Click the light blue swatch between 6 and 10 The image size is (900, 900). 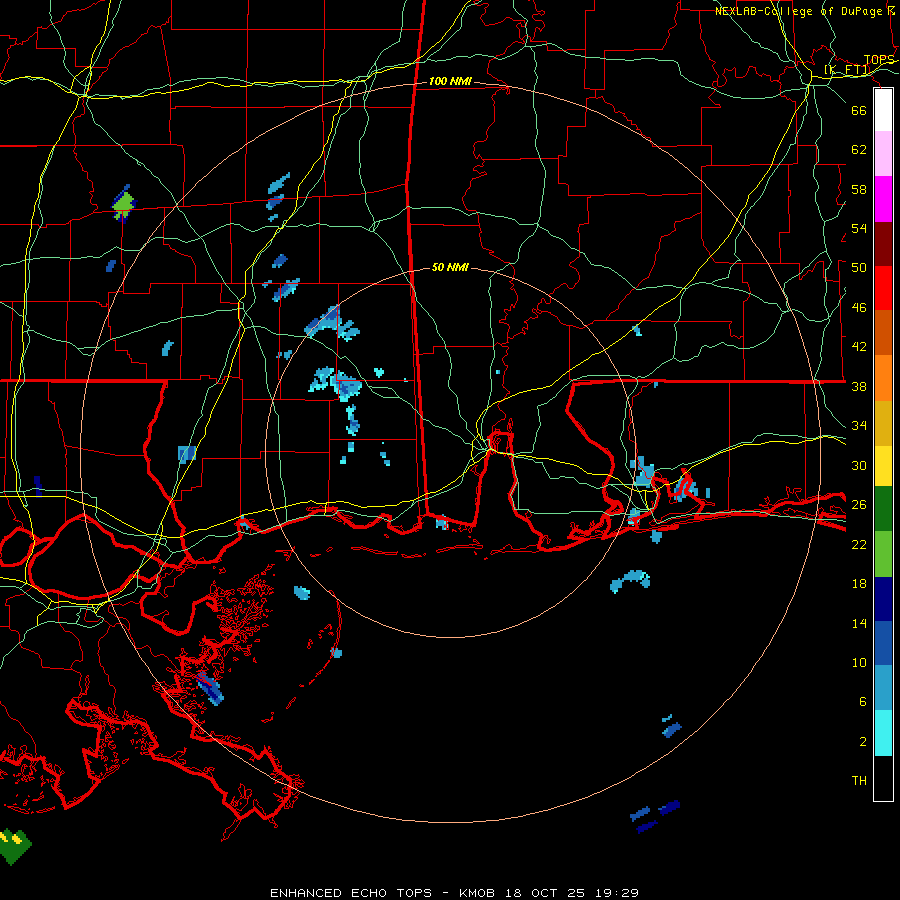883,688
